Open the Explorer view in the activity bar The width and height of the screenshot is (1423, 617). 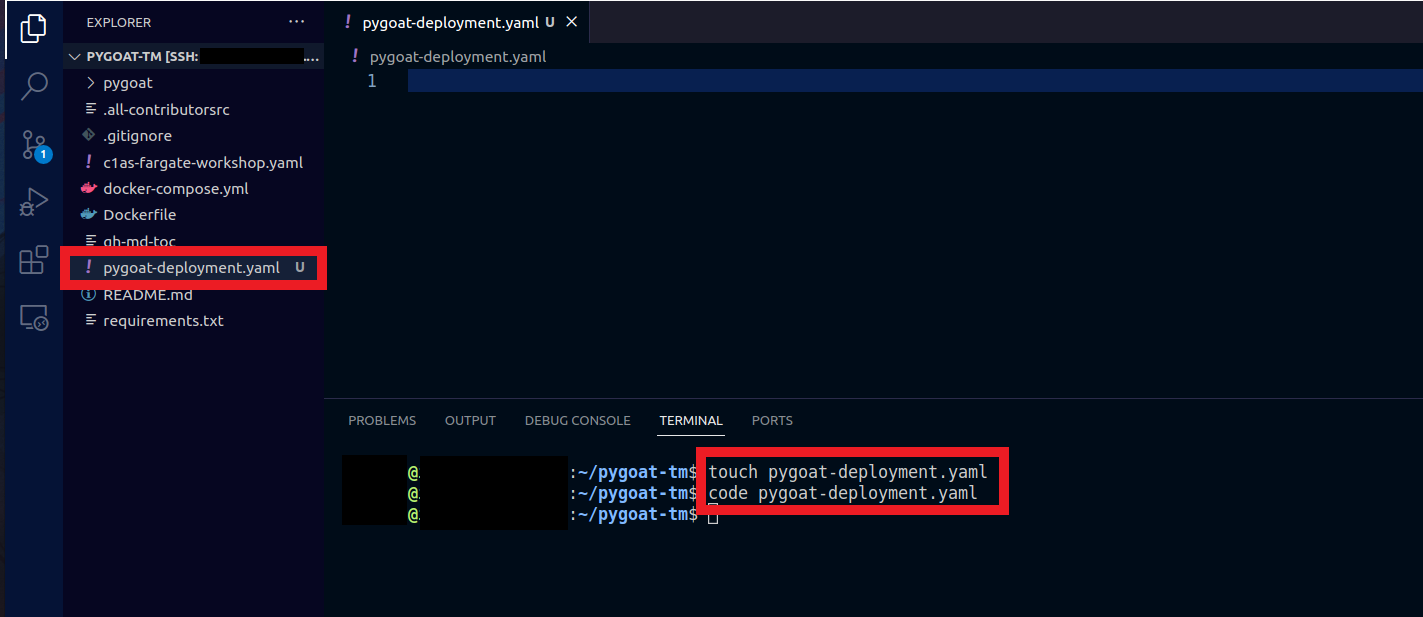pos(34,28)
